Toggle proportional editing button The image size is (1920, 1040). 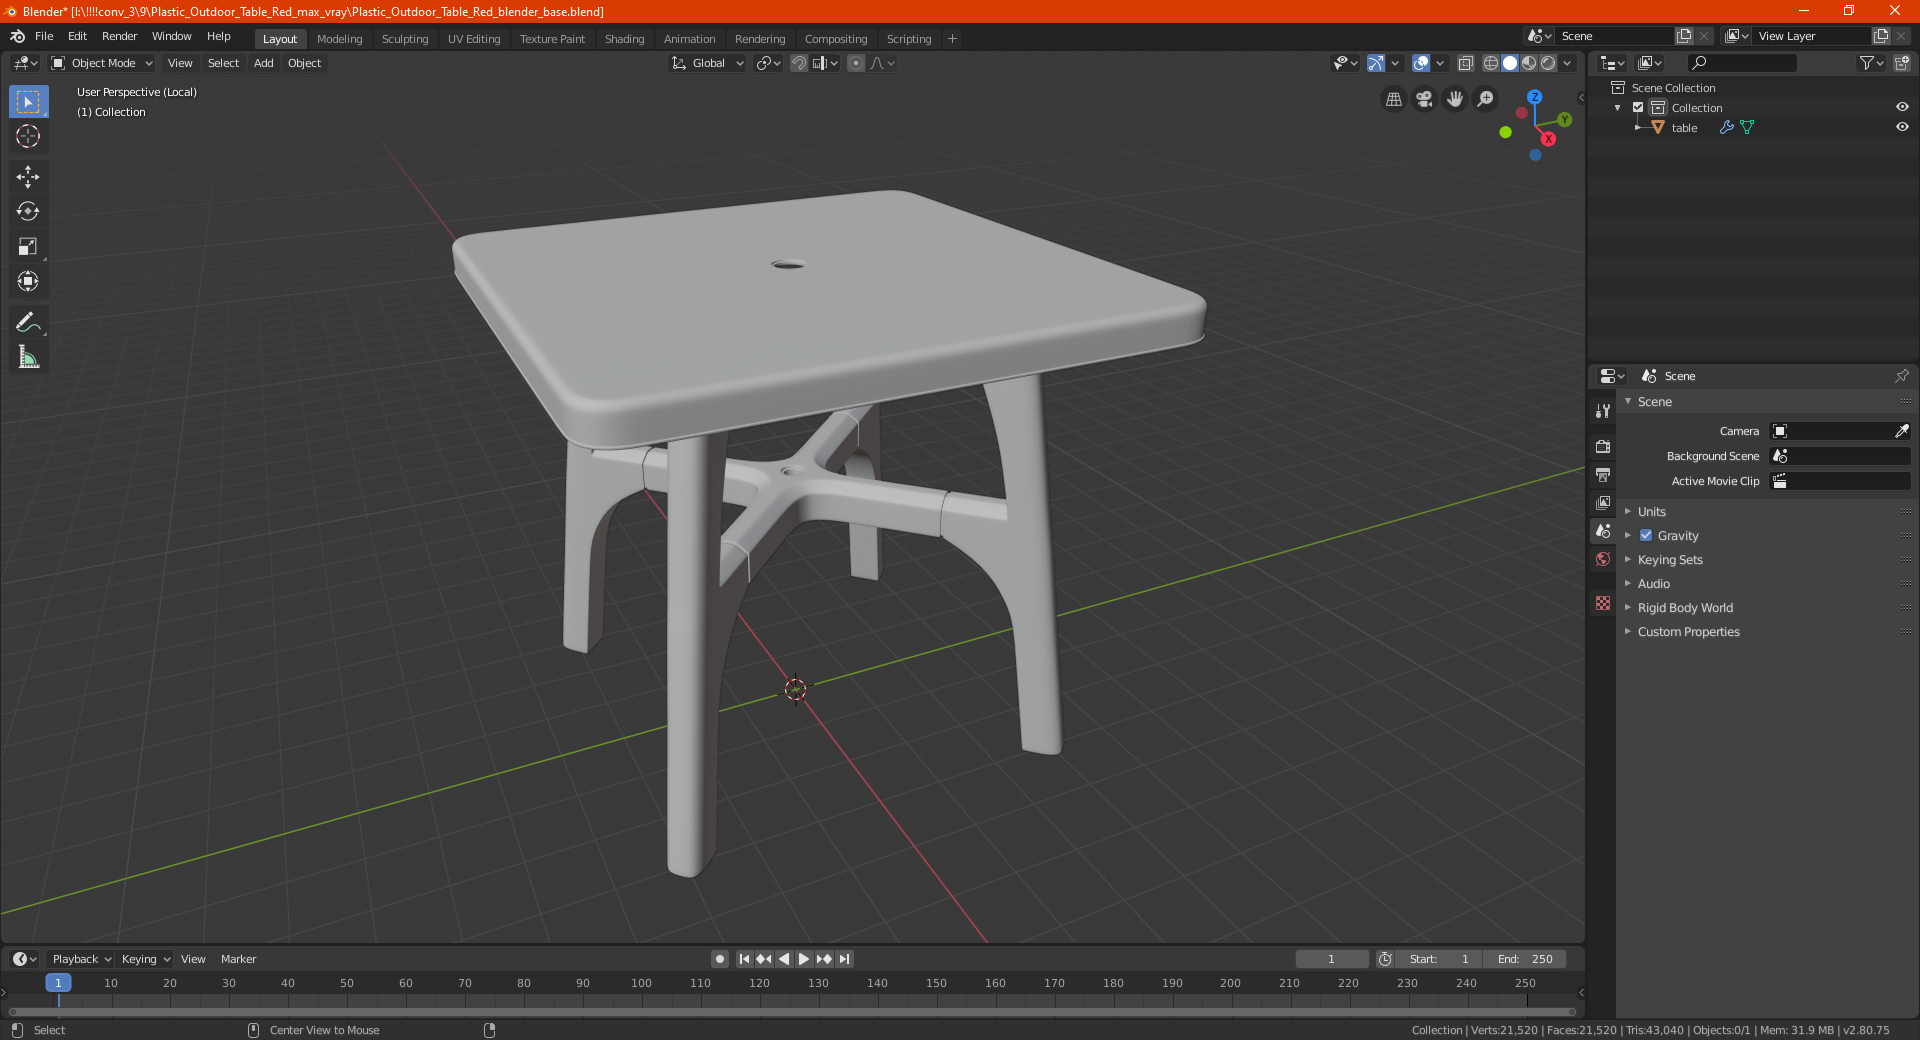tap(856, 63)
